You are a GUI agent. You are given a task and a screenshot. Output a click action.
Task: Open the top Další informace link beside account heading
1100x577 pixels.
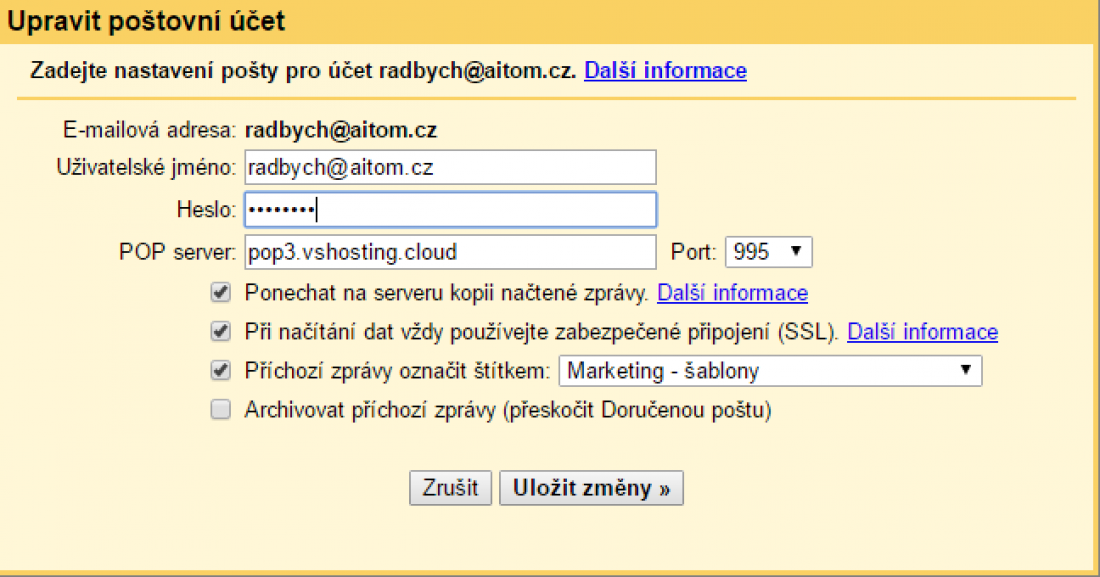[x=665, y=71]
